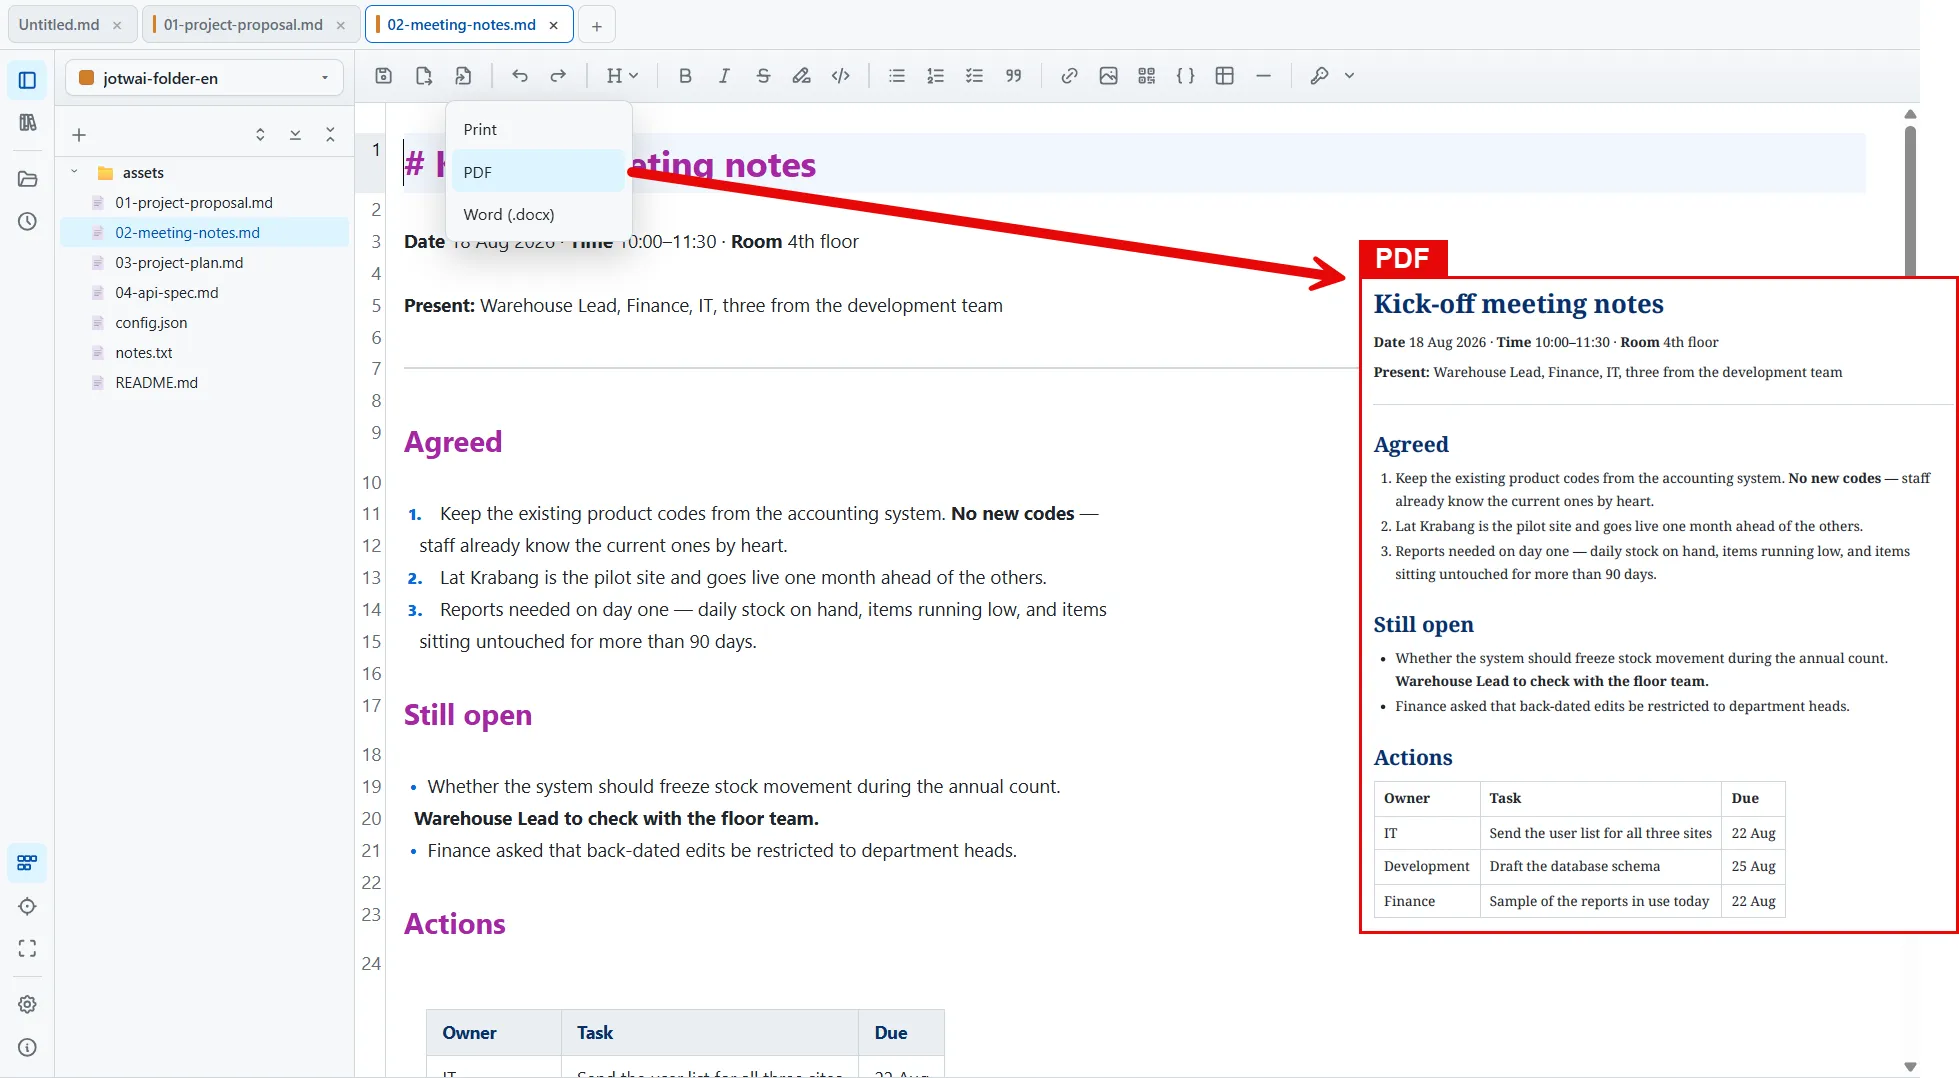
Task: Redo the last undone edit
Action: tap(558, 76)
